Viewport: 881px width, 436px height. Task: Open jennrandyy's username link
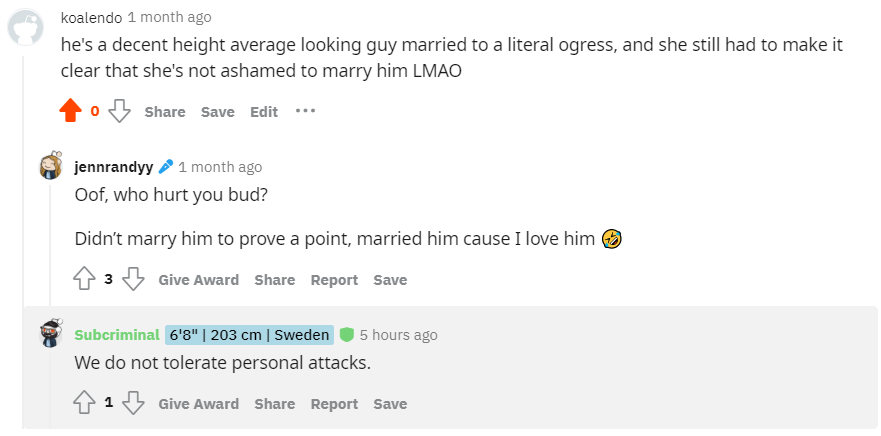114,167
